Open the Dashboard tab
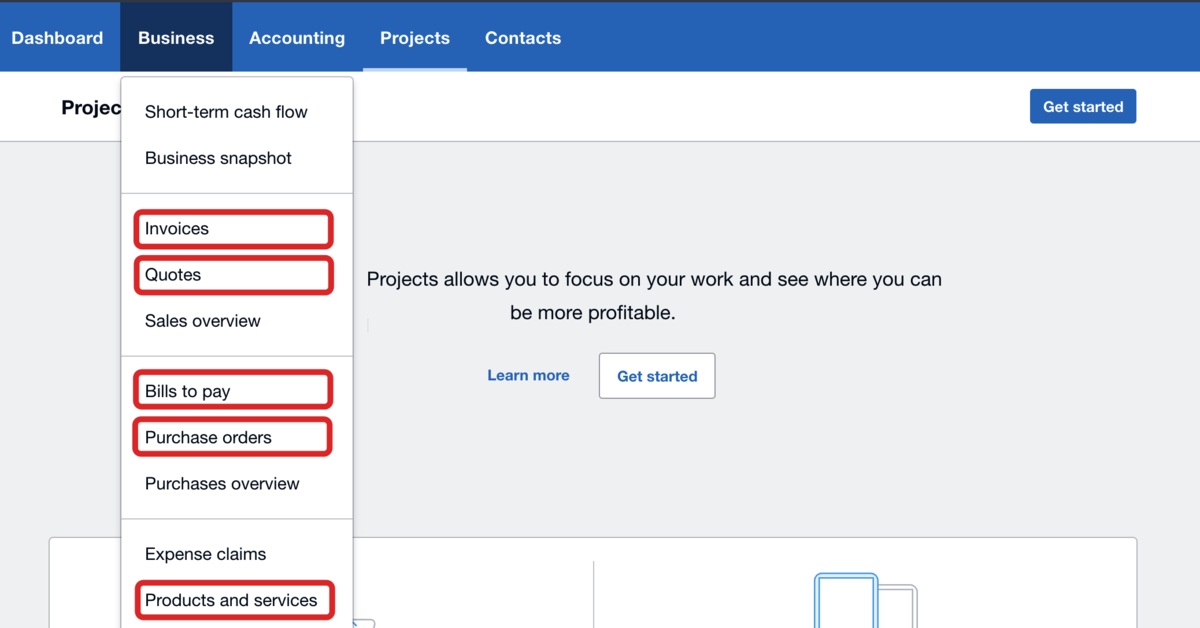 coord(57,38)
